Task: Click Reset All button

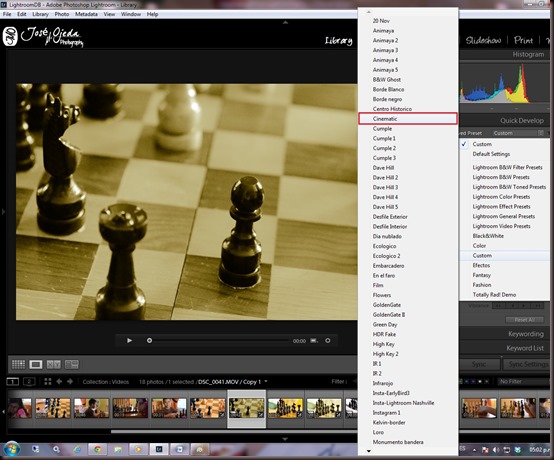Action: pos(524,320)
